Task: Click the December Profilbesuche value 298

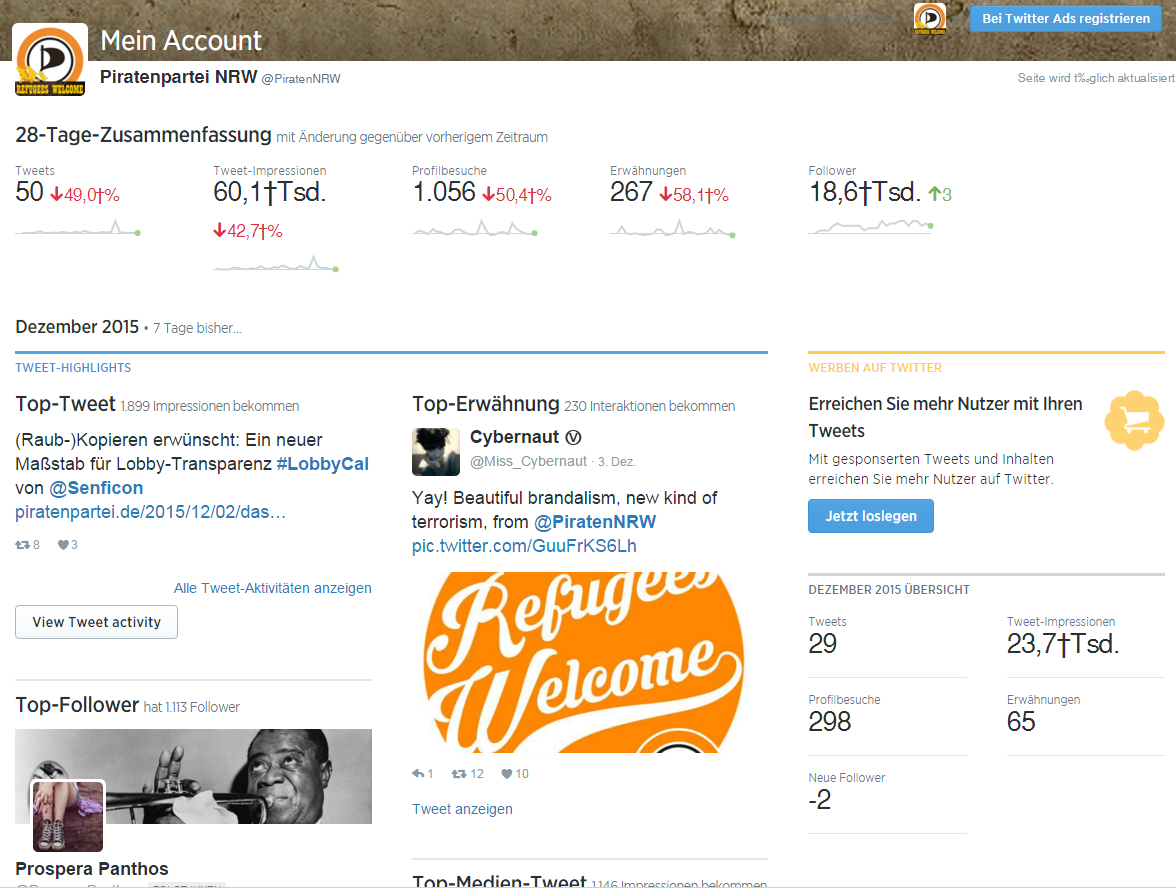Action: point(830,722)
